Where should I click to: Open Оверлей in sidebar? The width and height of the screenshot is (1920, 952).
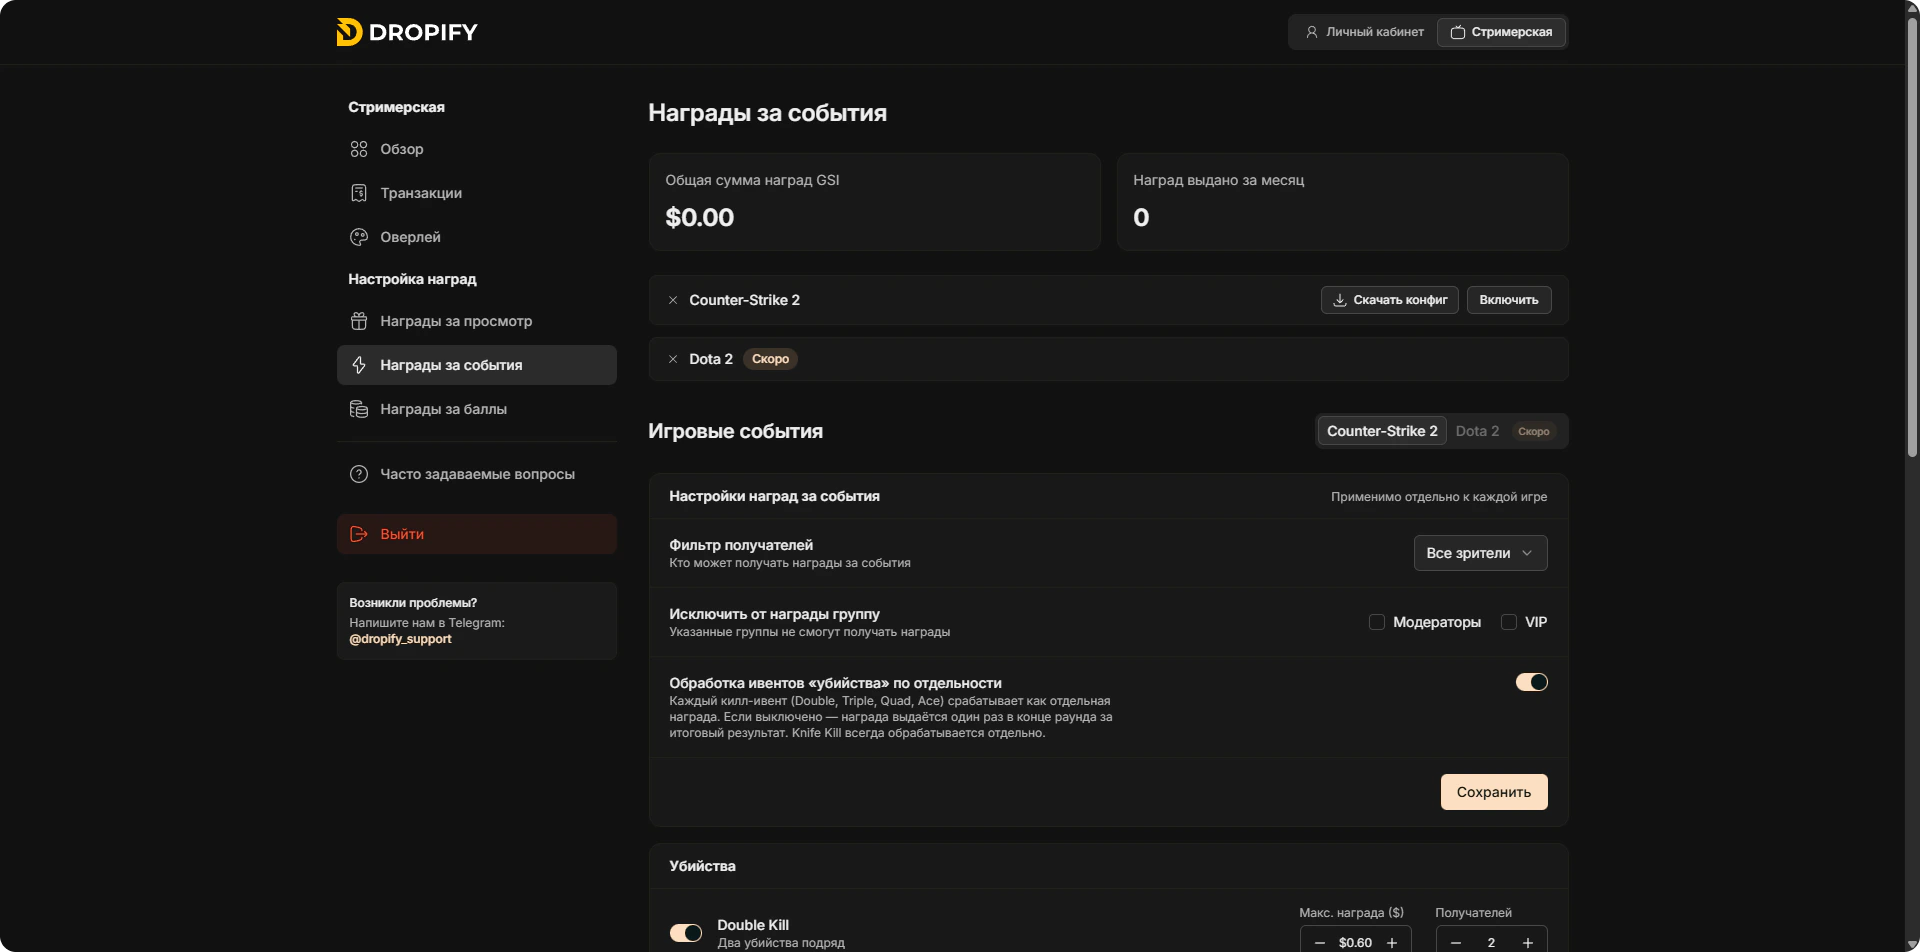point(476,237)
